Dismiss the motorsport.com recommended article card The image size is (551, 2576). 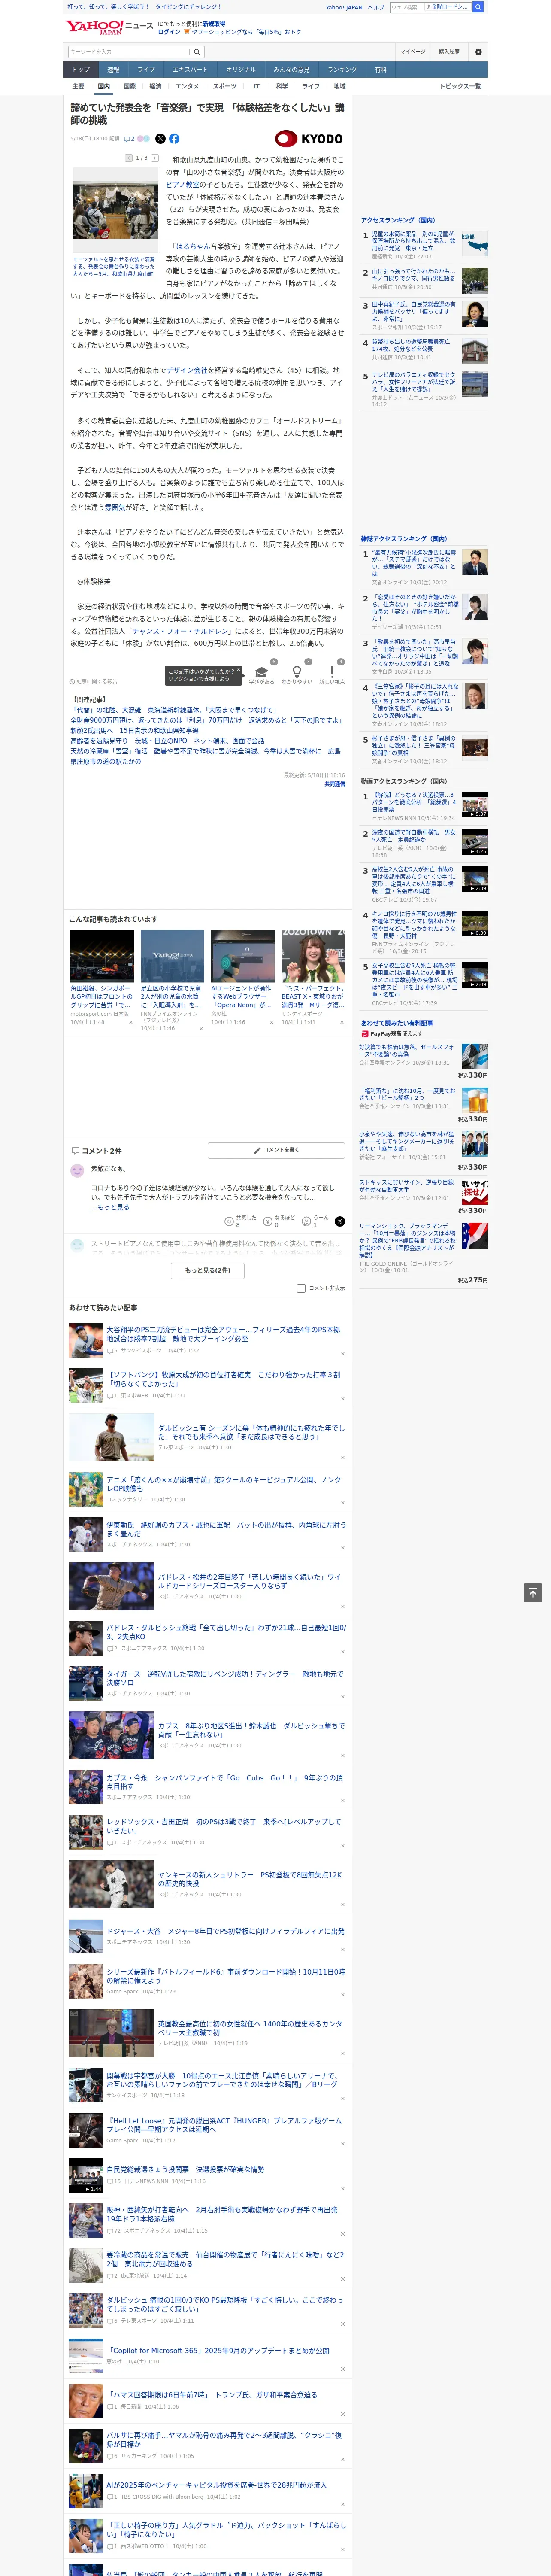(131, 1022)
